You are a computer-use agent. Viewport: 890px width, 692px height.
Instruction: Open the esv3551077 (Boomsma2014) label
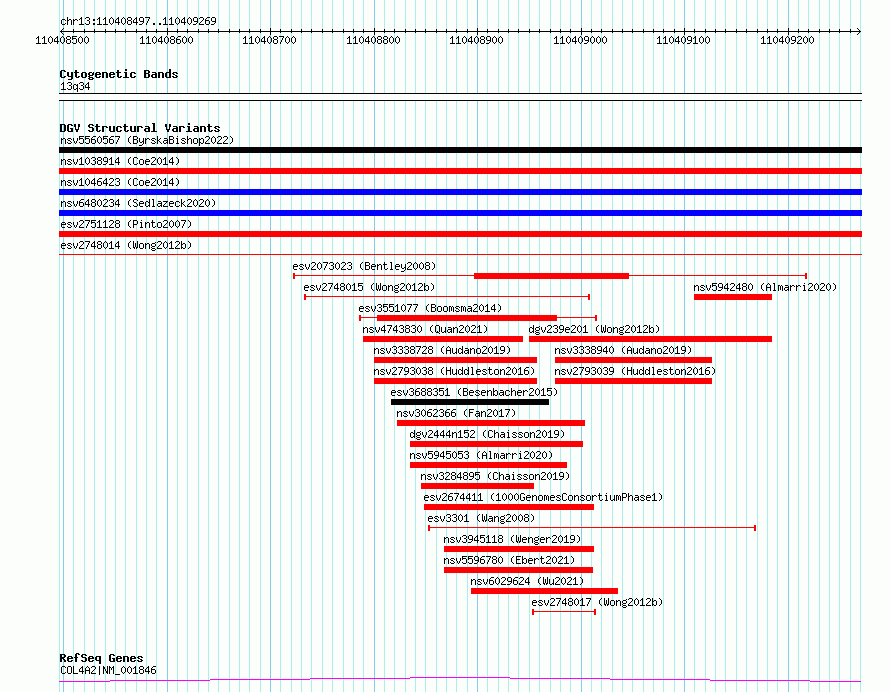click(x=430, y=308)
